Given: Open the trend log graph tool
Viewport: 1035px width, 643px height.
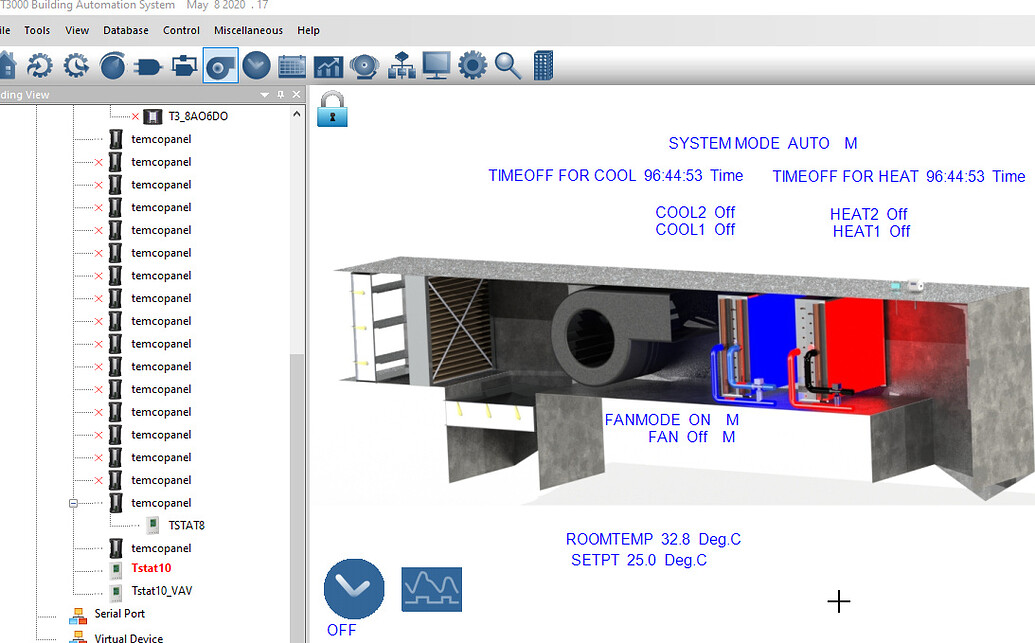Looking at the screenshot, I should (x=328, y=65).
